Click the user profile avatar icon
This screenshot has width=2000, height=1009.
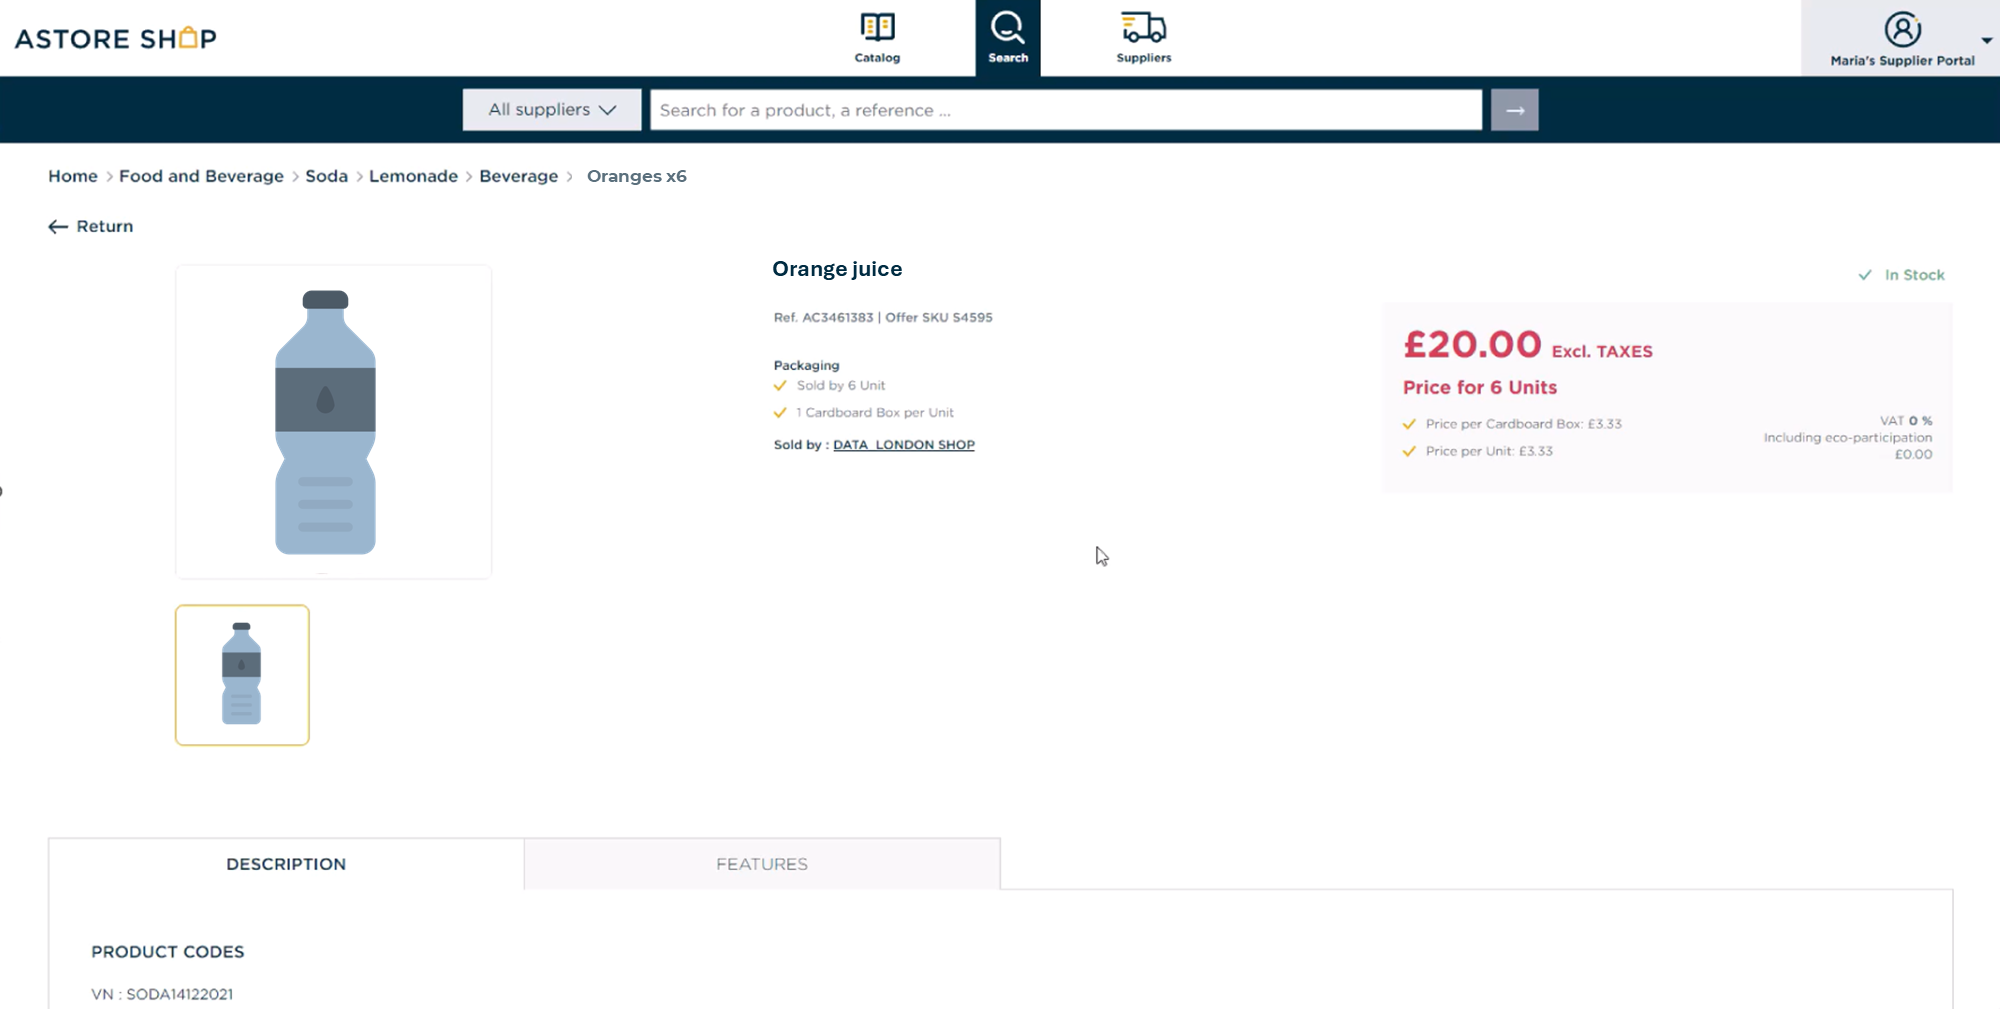(1902, 29)
